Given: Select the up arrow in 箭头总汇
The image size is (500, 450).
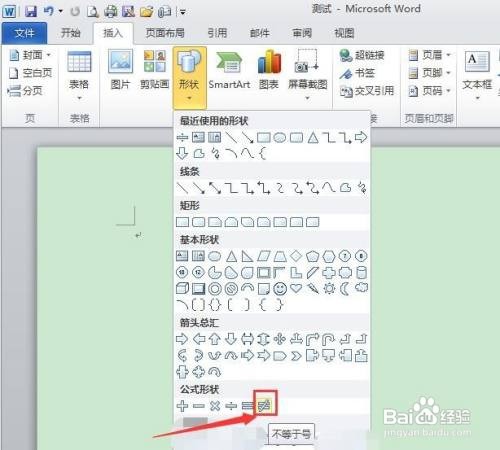Looking at the screenshot, I should (215, 339).
